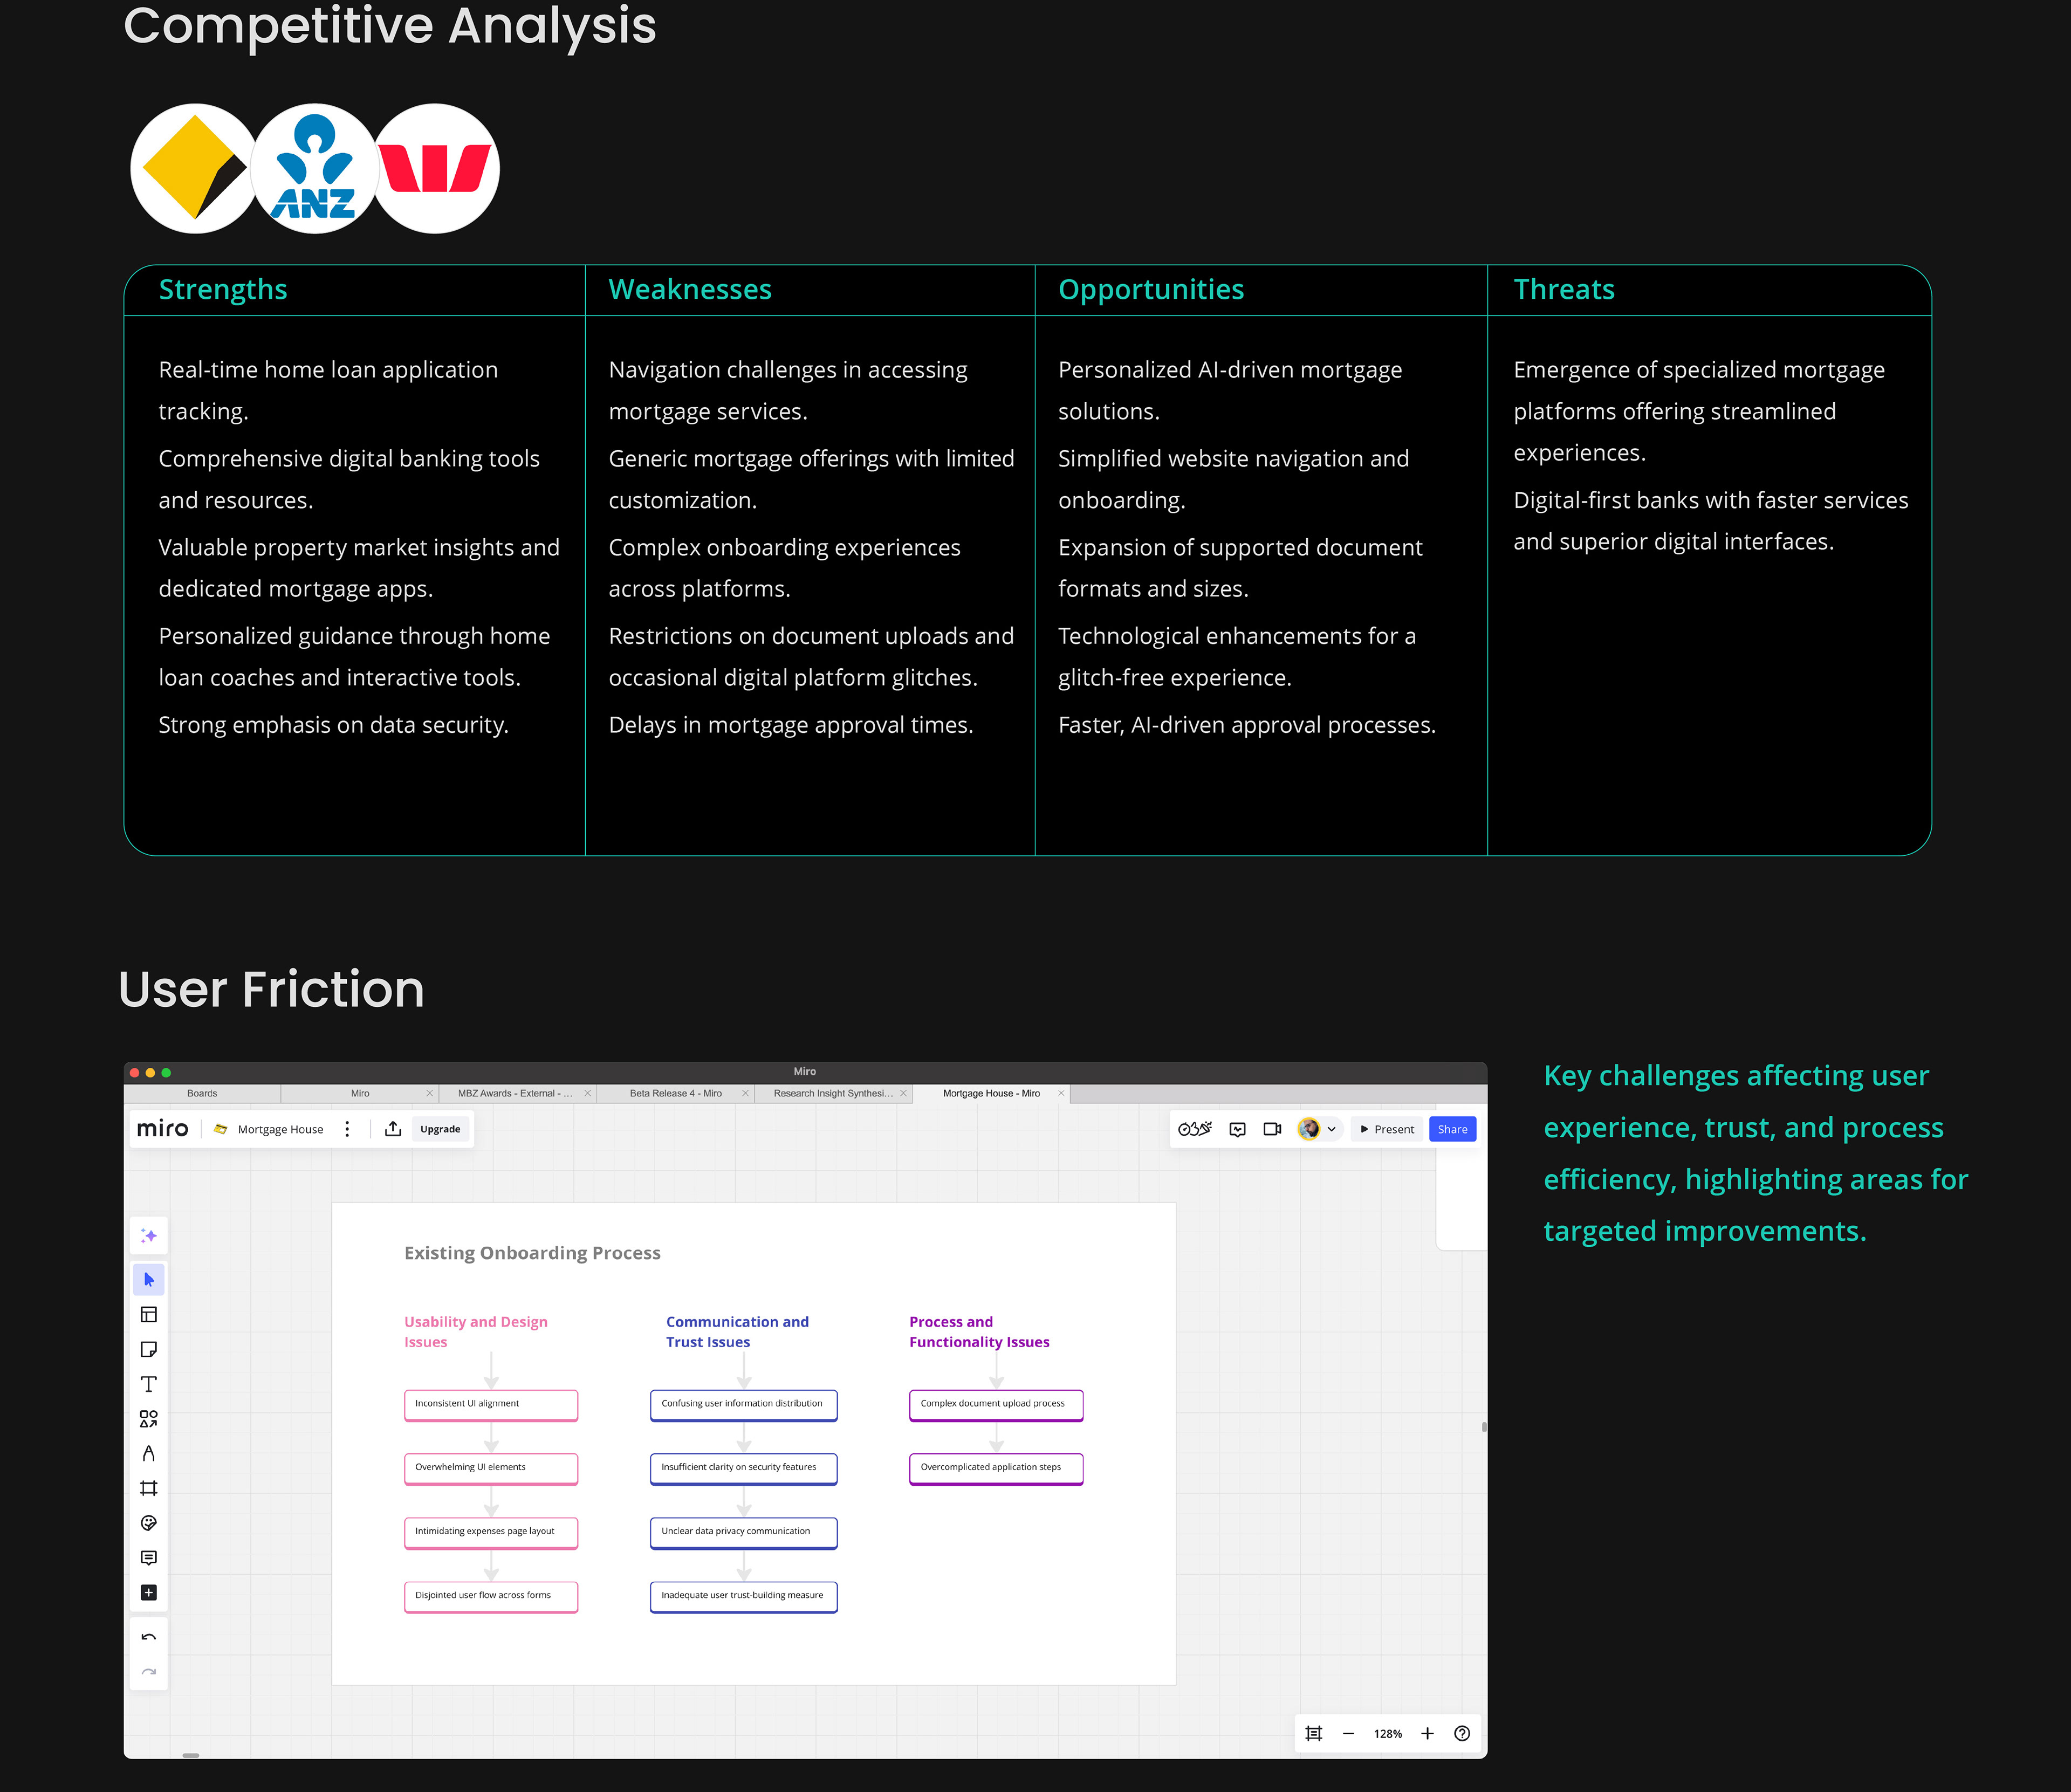2071x1792 pixels.
Task: Expand user avatar dropdown chevron
Action: [1331, 1129]
